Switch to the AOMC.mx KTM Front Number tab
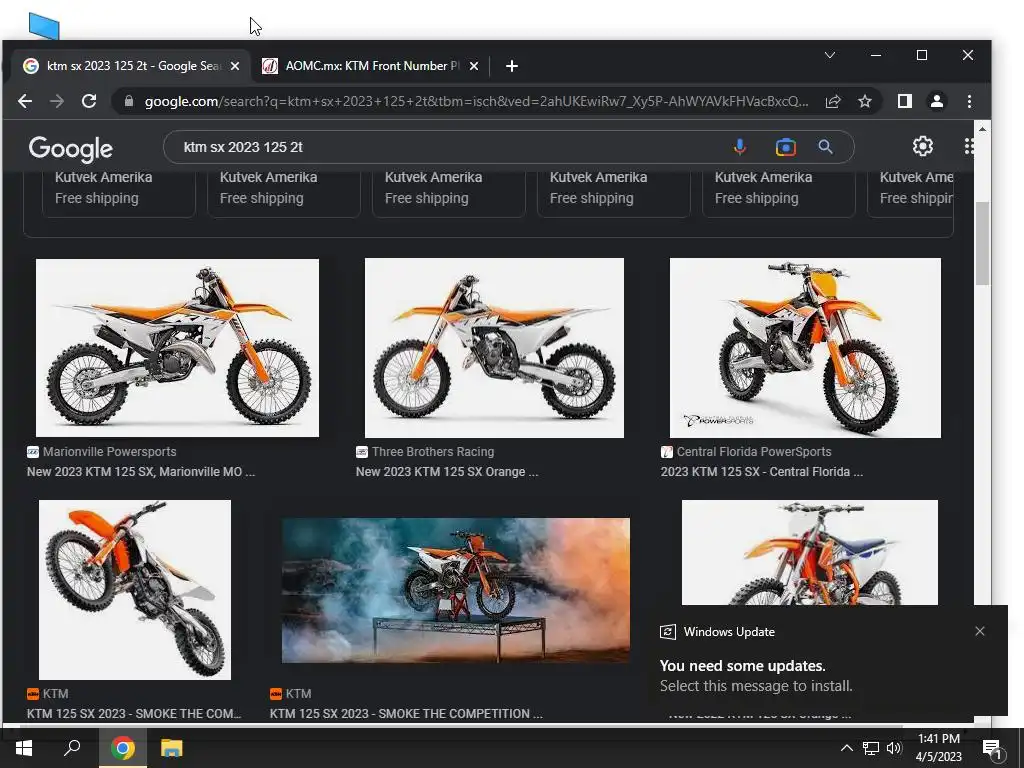Viewport: 1024px width, 768px height. 370,66
